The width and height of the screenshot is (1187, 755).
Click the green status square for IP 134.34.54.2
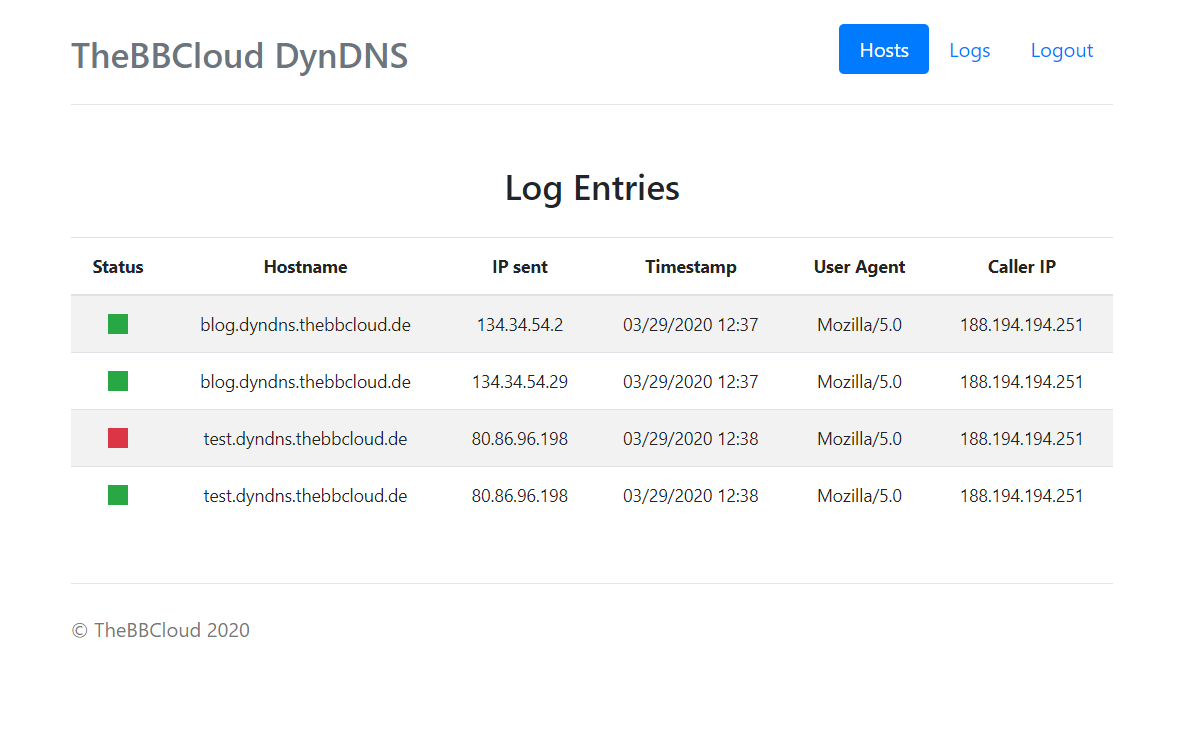click(118, 324)
